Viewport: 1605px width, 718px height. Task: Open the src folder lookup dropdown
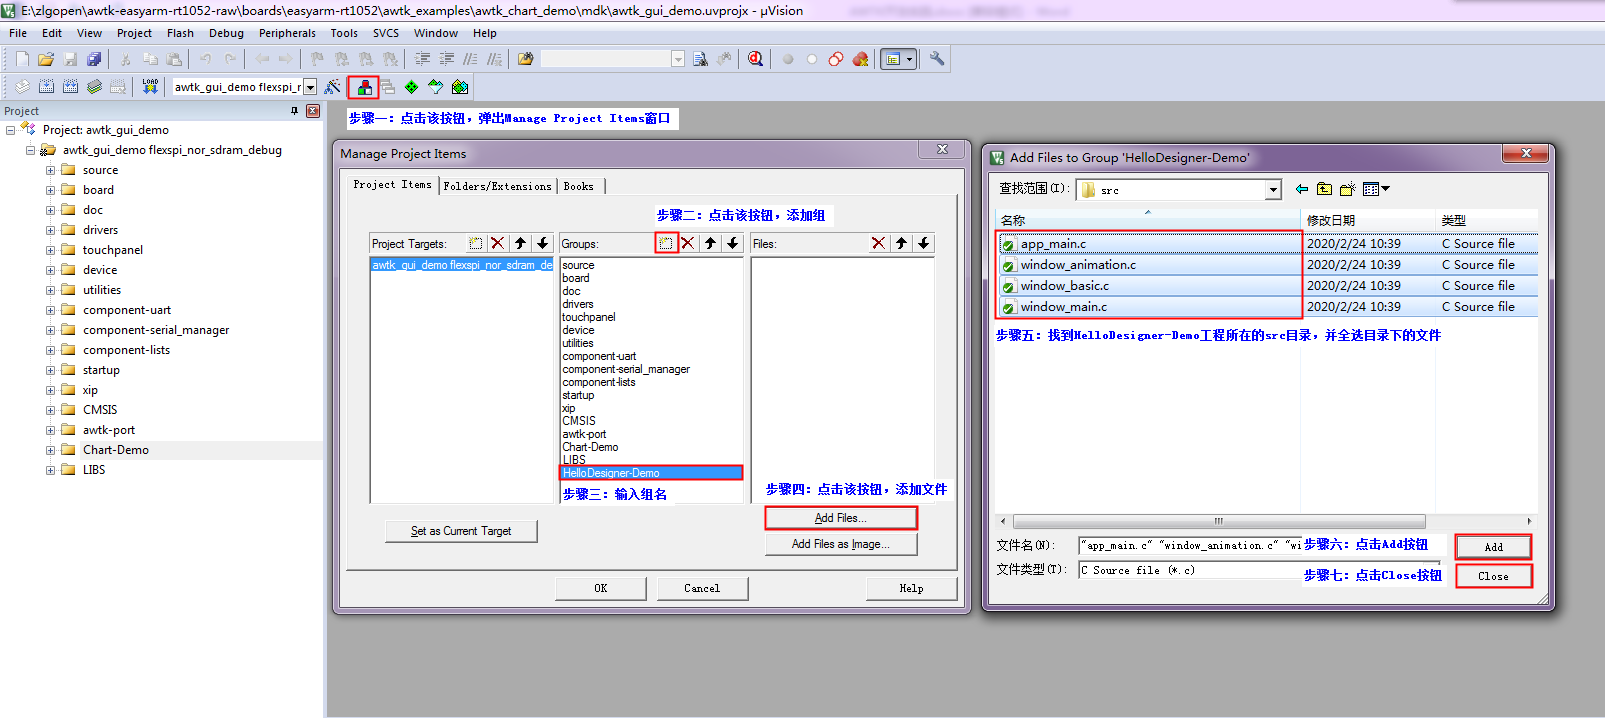tap(1273, 190)
